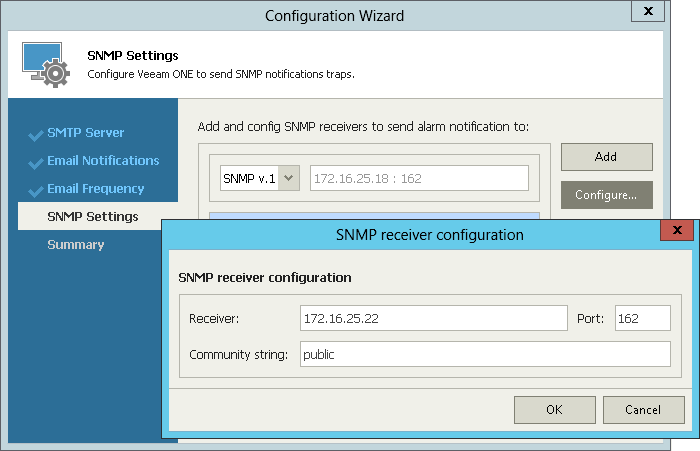Go to Email Notifications wizard step

coord(102,161)
